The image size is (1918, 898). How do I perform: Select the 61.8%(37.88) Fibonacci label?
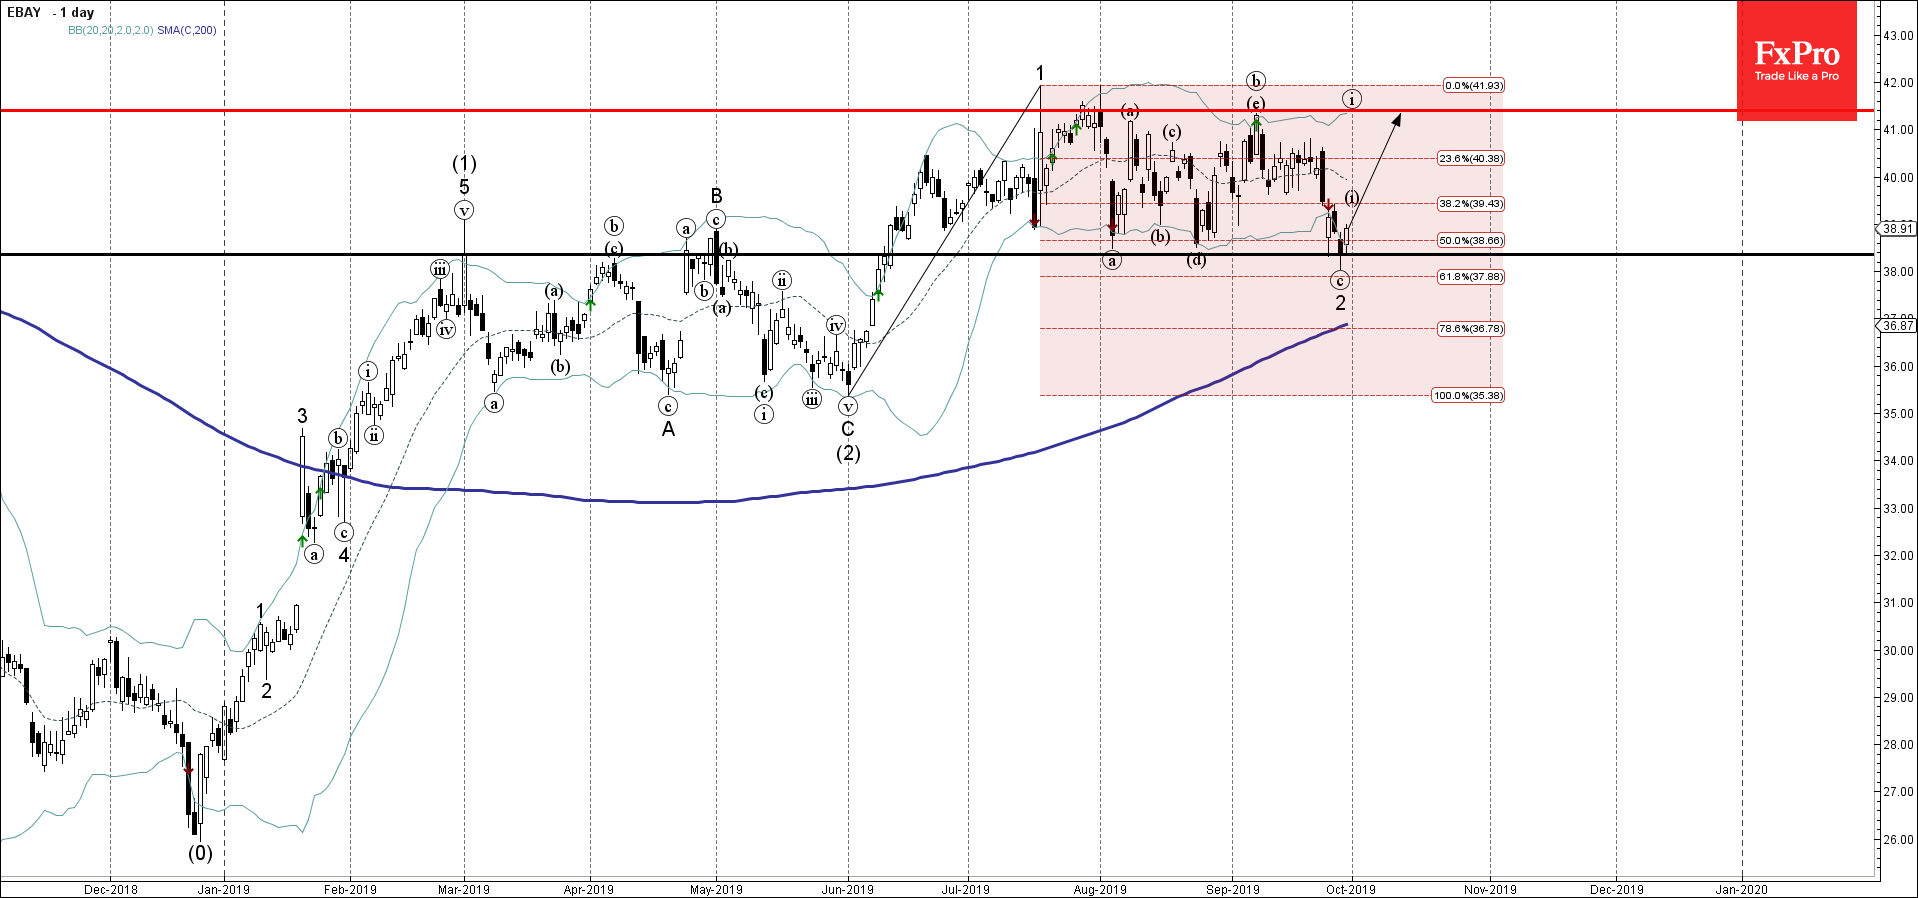1470,277
